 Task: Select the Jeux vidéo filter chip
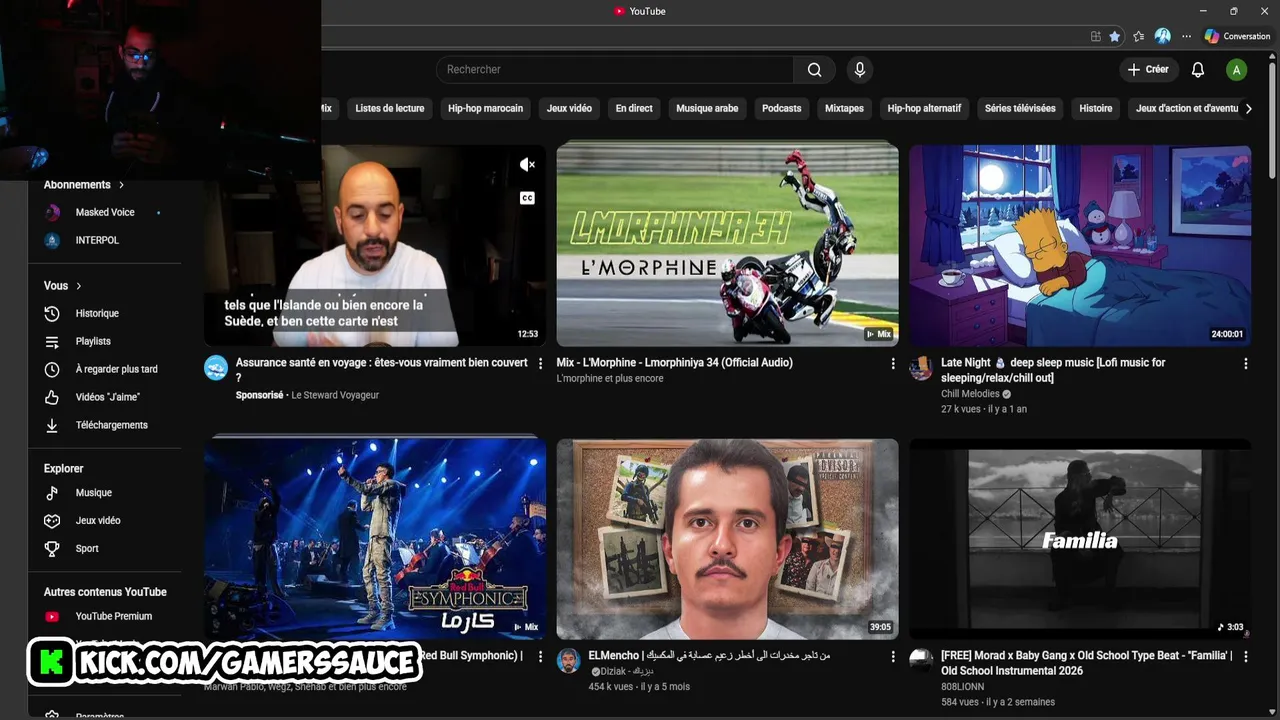569,108
